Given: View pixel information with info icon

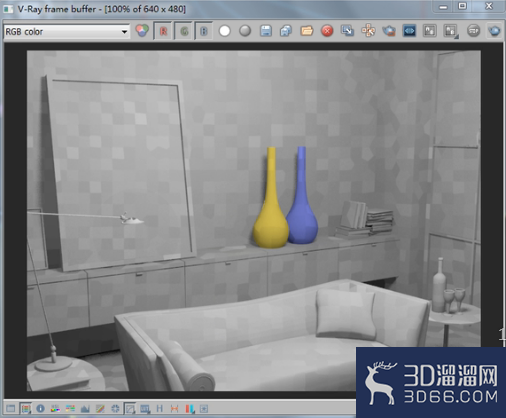Looking at the screenshot, I should click(x=40, y=408).
